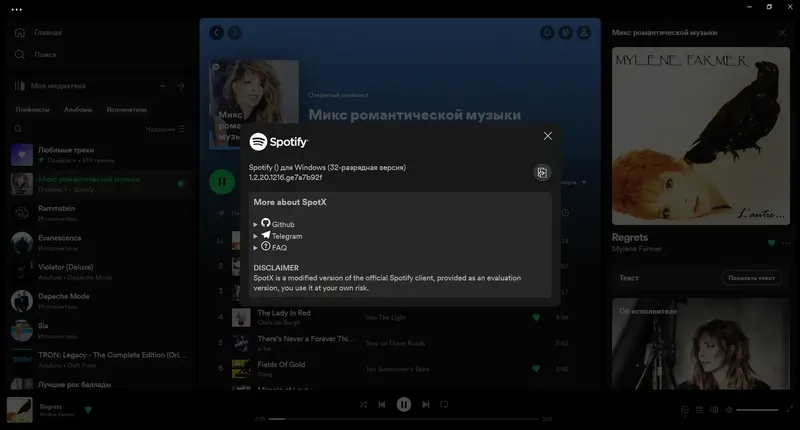800x430 pixels.
Task: Unlike Fields Of Gold heart
Action: point(536,368)
